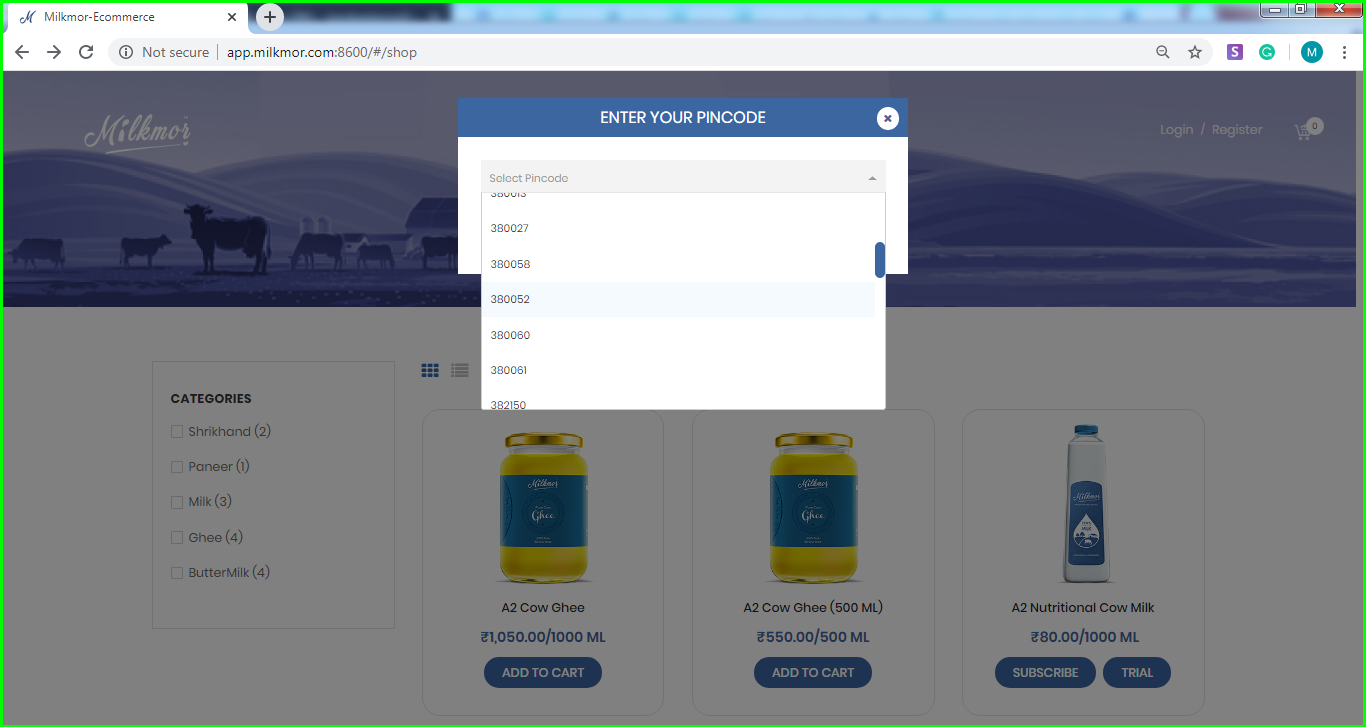This screenshot has height=727, width=1366.
Task: Select pincode 380061 option
Action: coord(678,370)
